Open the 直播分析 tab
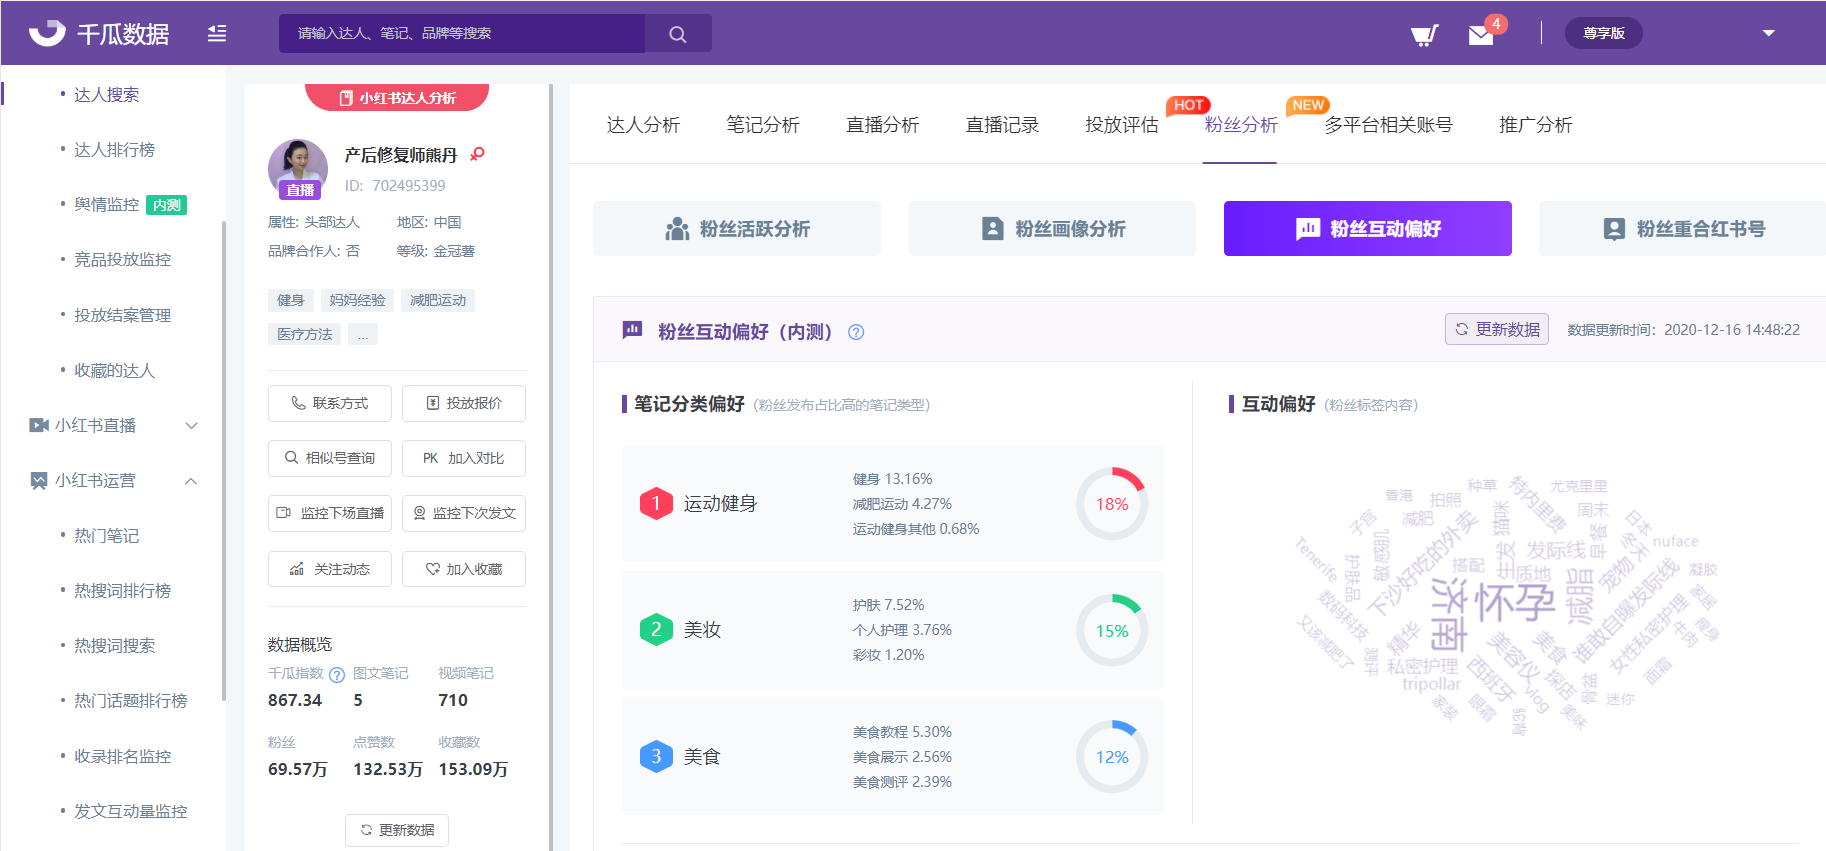Screen dimensions: 1826x851 click(x=882, y=125)
